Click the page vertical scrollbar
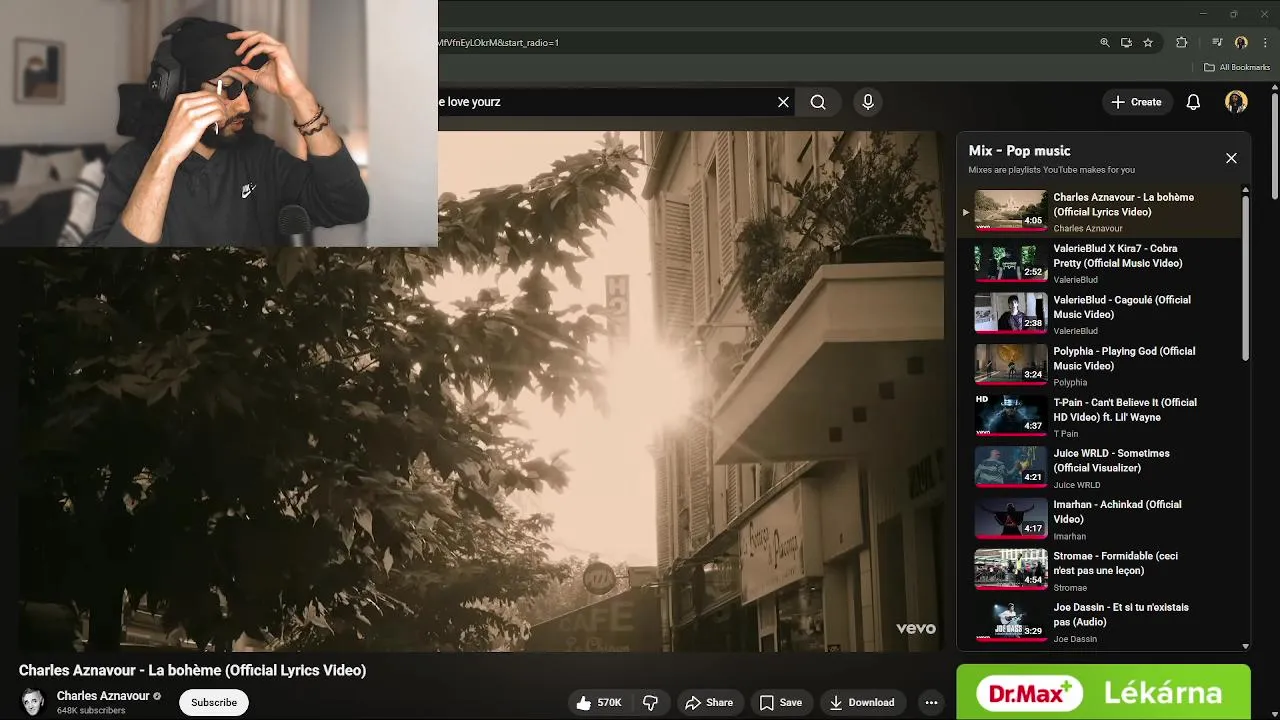This screenshot has height=720, width=1280. pyautogui.click(x=1275, y=145)
